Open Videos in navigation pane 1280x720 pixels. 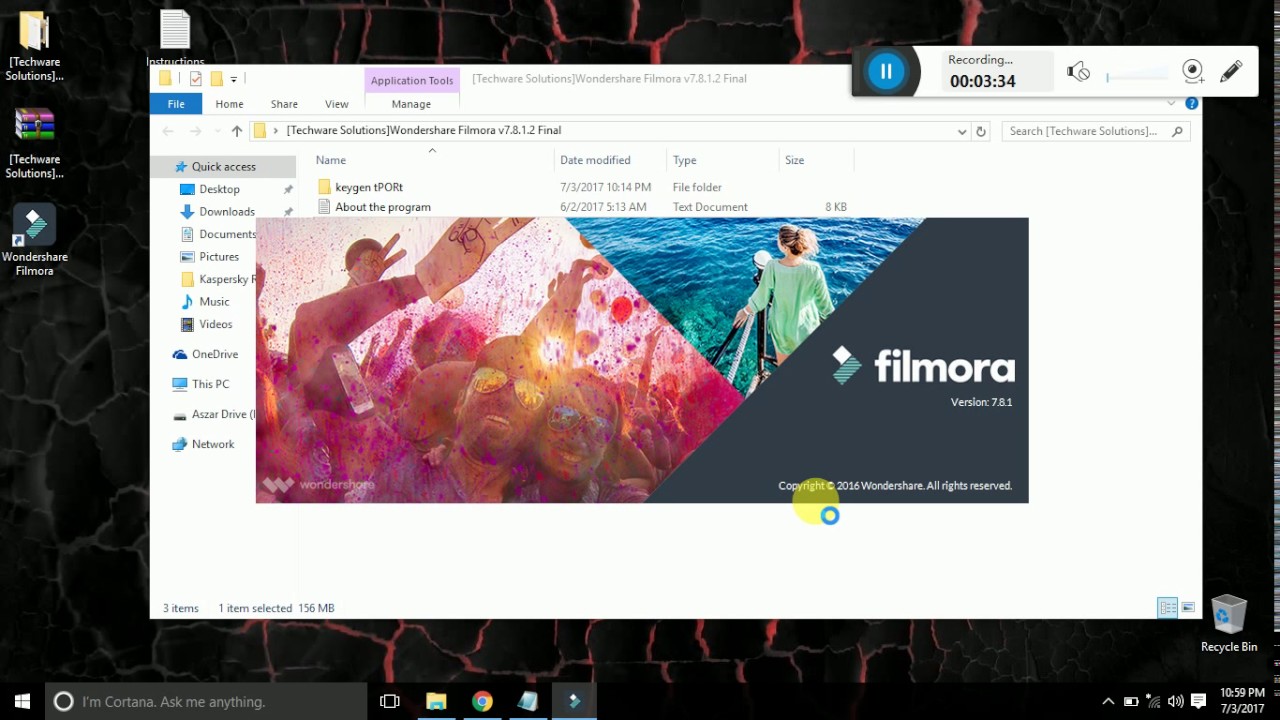pos(215,324)
